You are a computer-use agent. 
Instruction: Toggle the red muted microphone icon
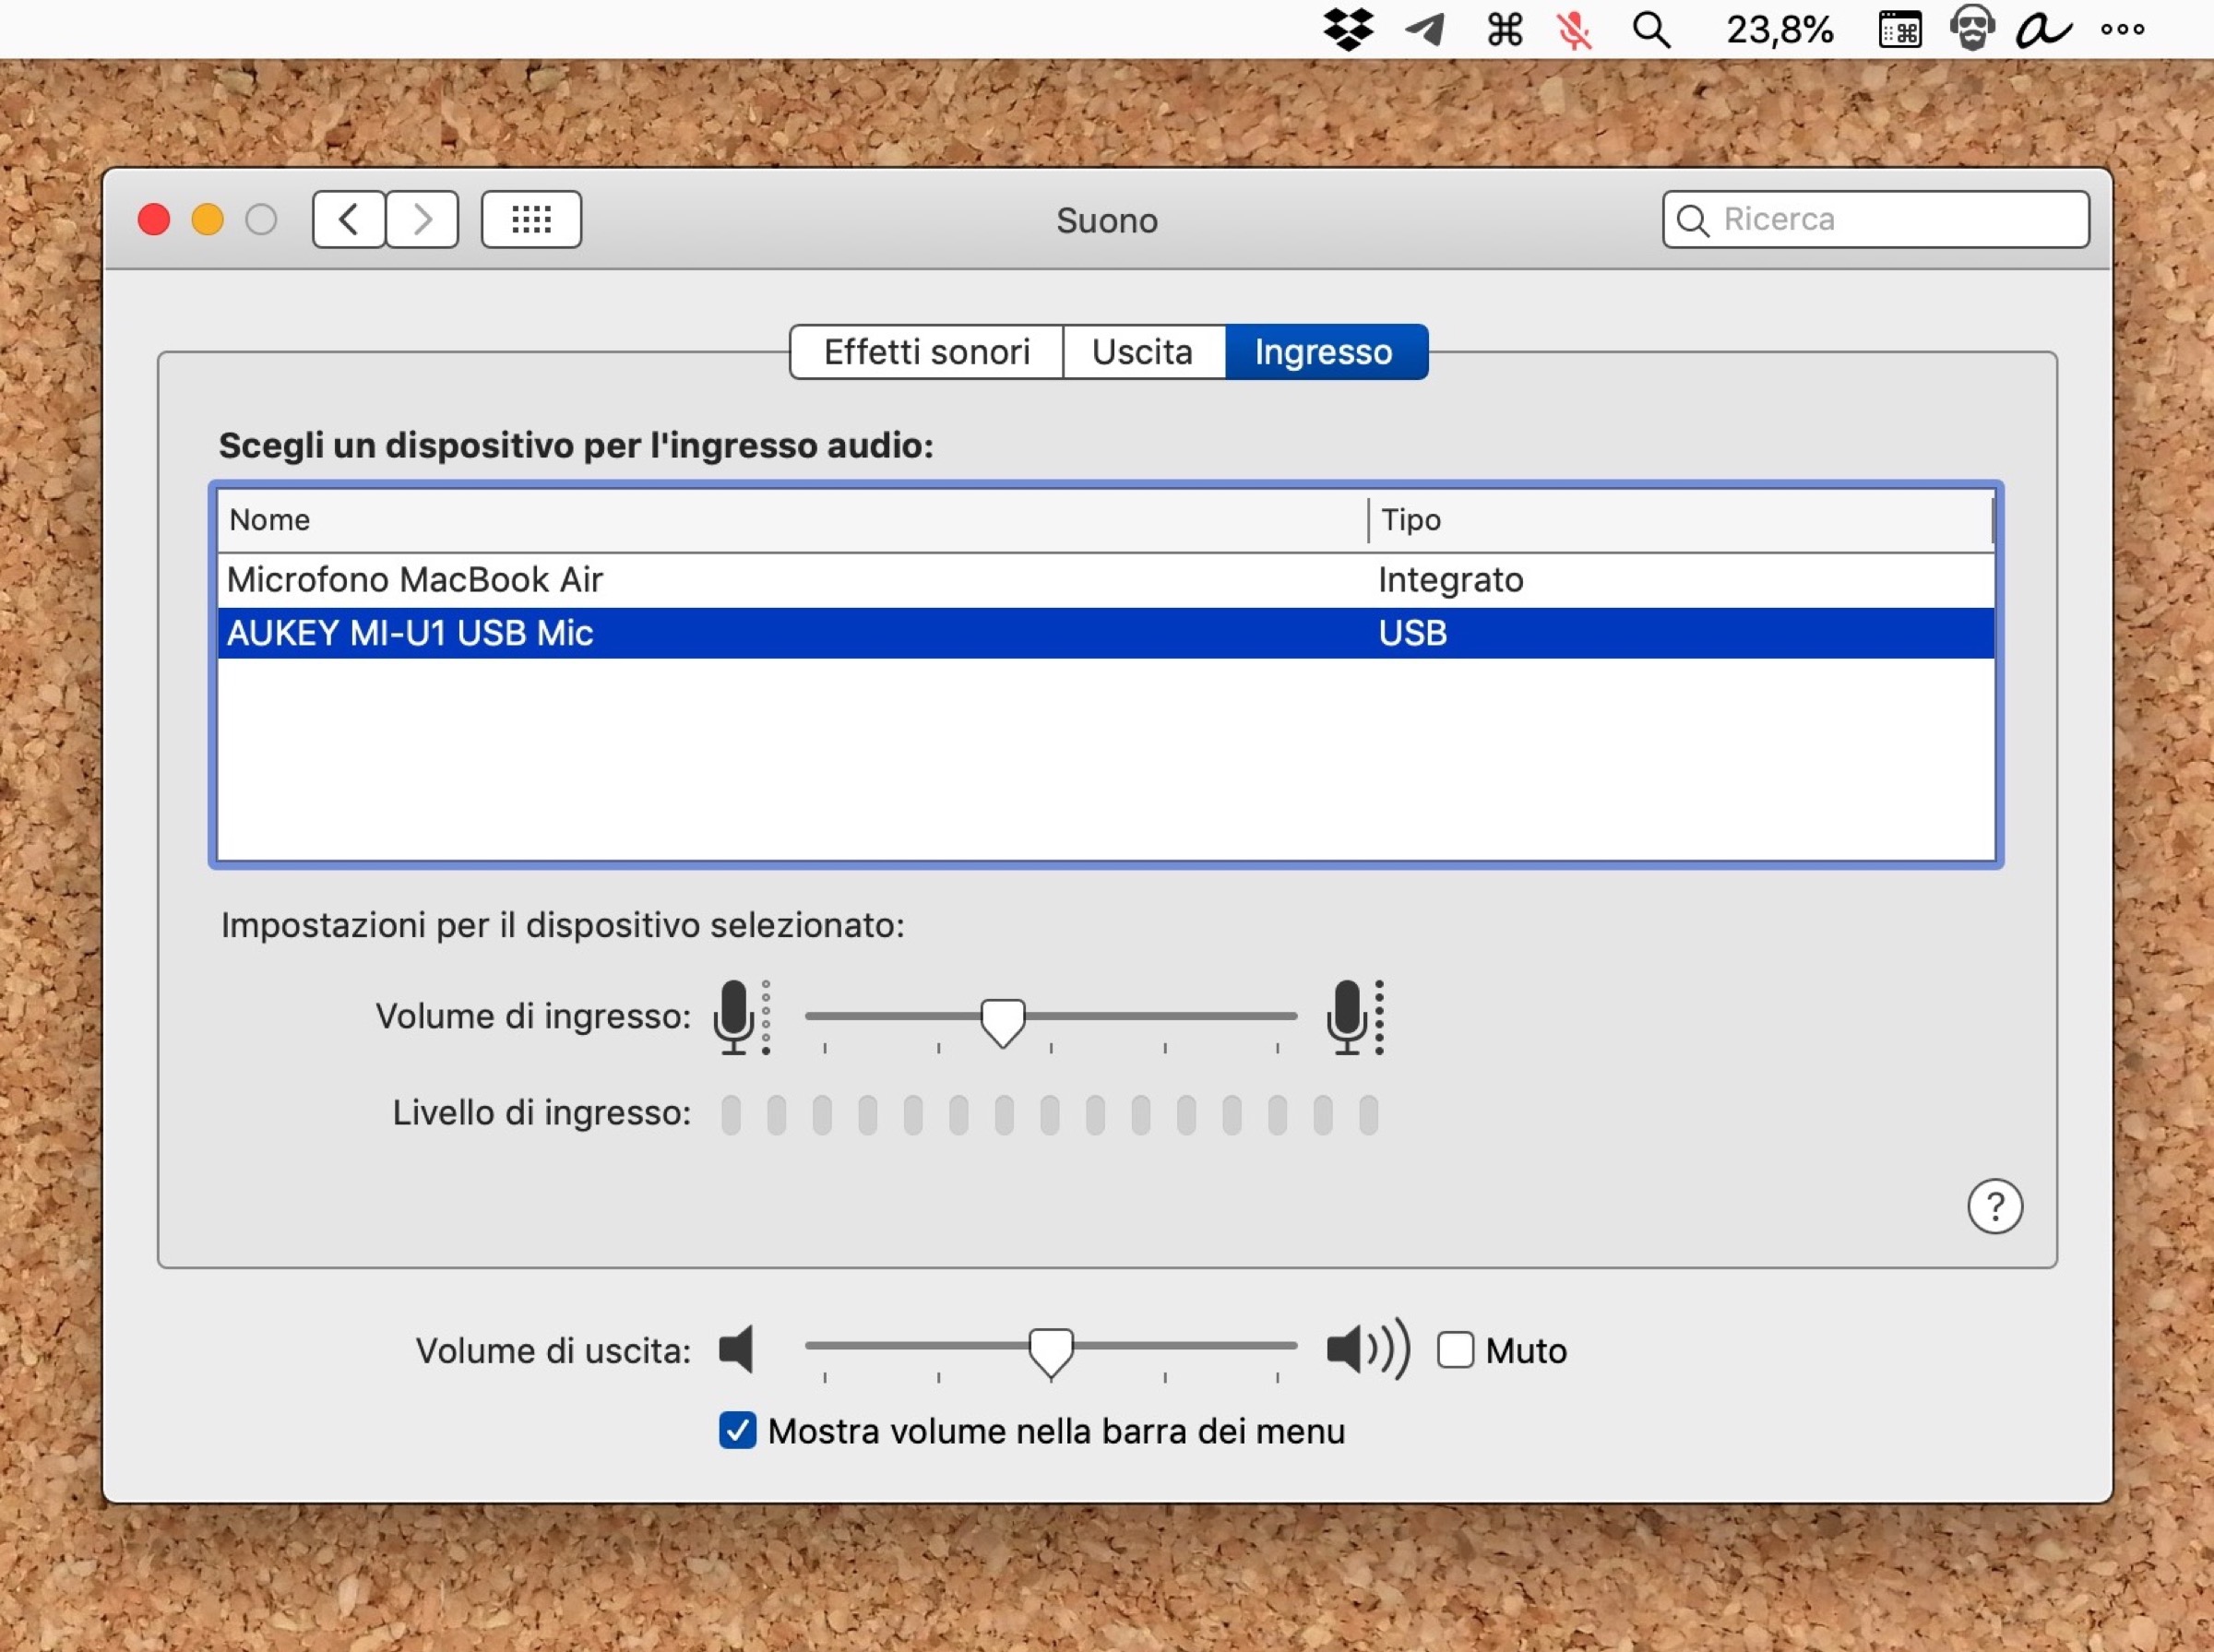[x=1574, y=30]
